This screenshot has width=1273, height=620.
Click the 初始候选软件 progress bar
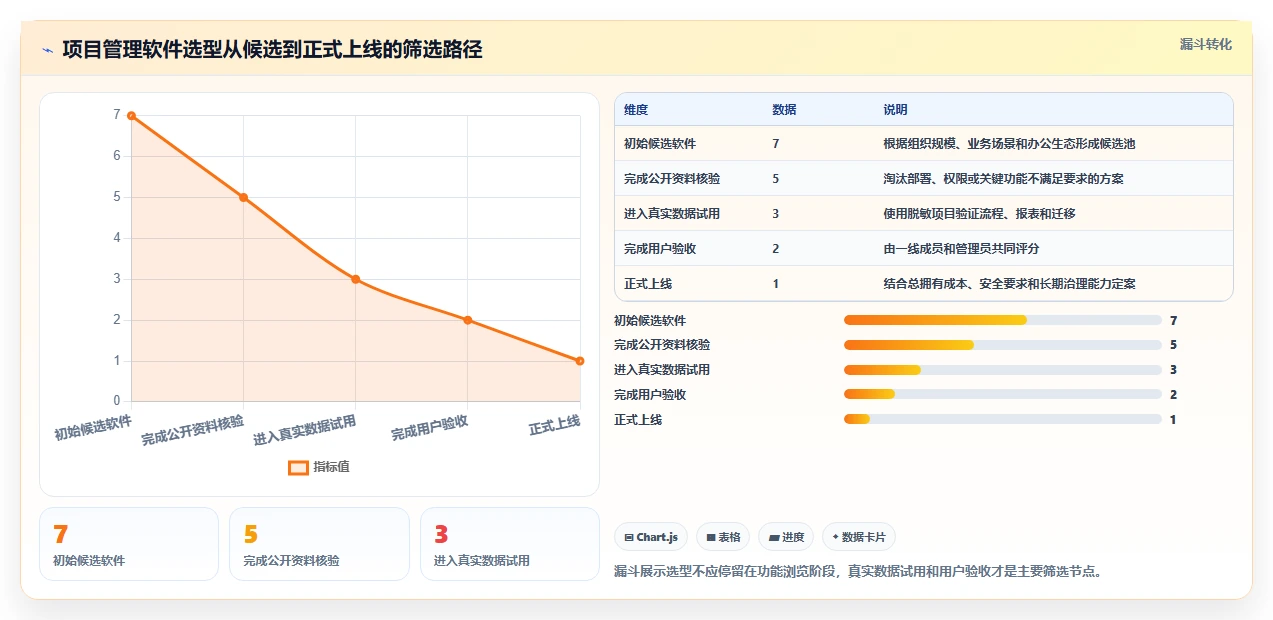1003,320
